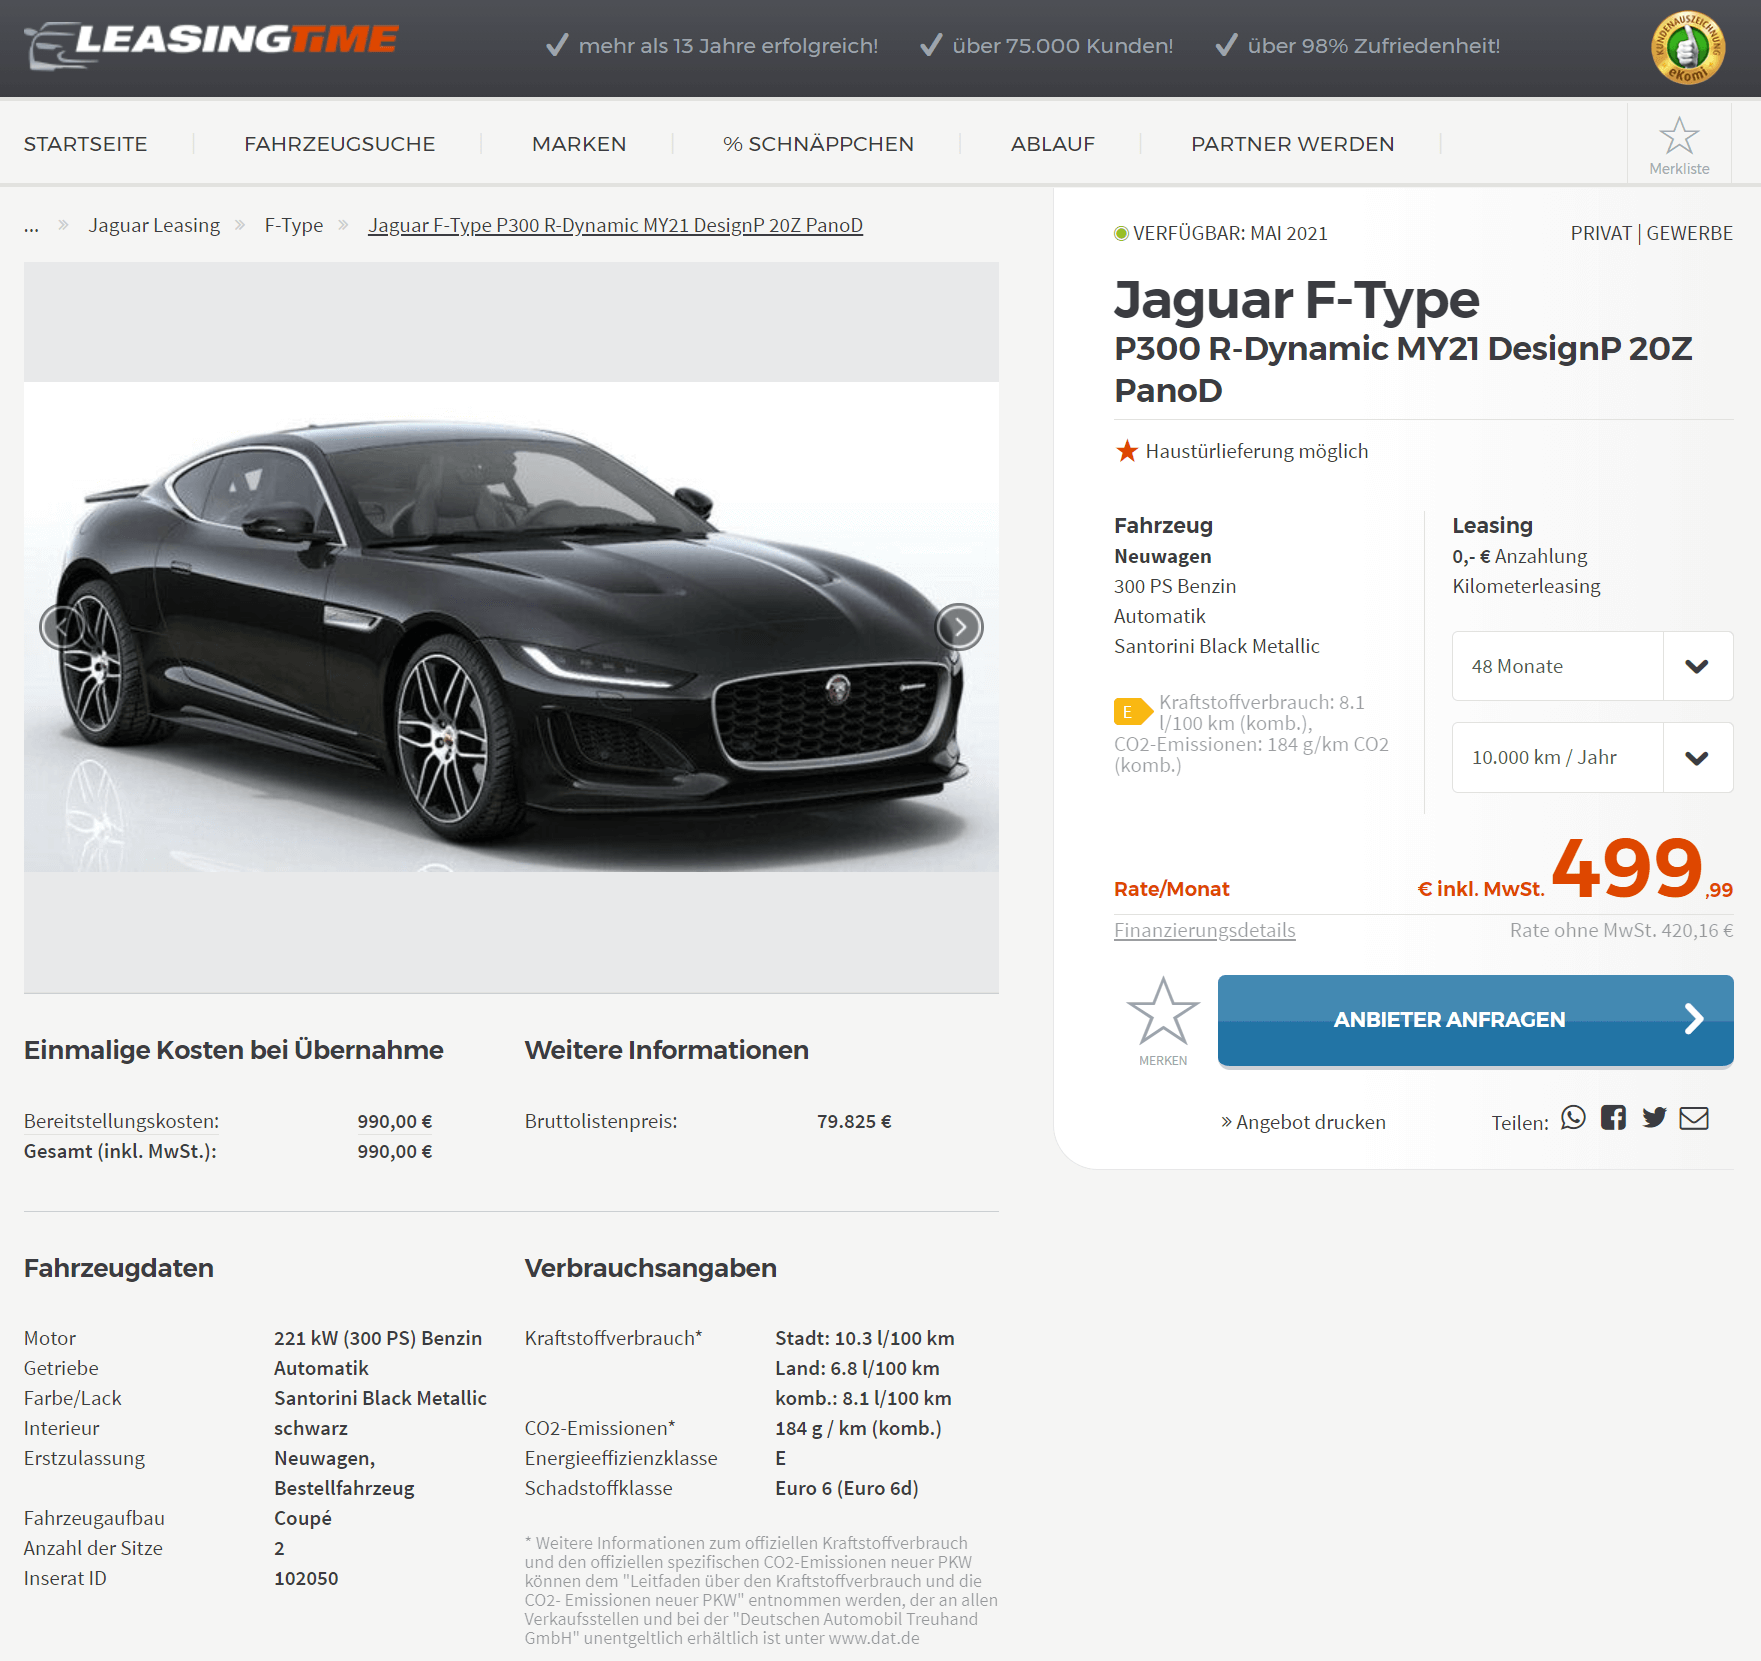
Task: Show previous car image arrow
Action: coord(63,627)
